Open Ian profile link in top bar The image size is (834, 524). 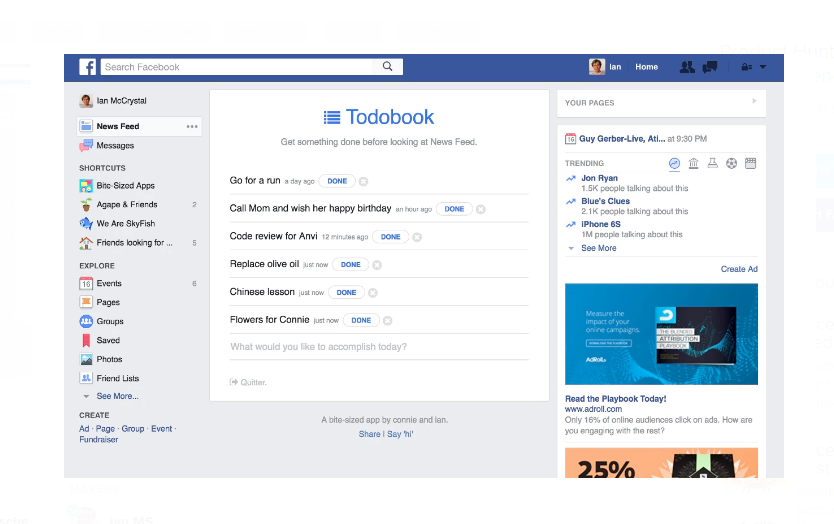click(x=615, y=67)
